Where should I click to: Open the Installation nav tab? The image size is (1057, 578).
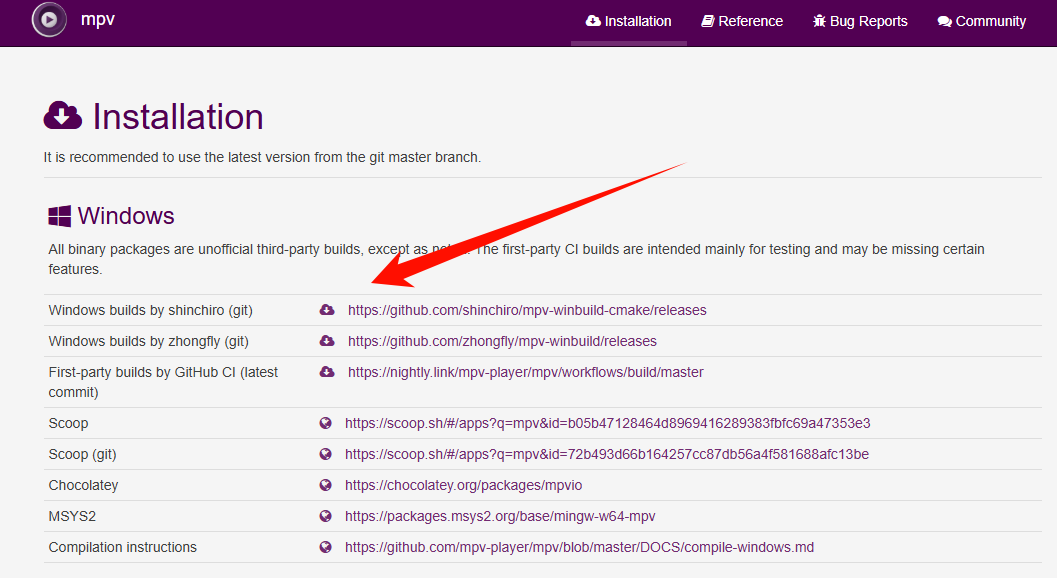pos(628,22)
